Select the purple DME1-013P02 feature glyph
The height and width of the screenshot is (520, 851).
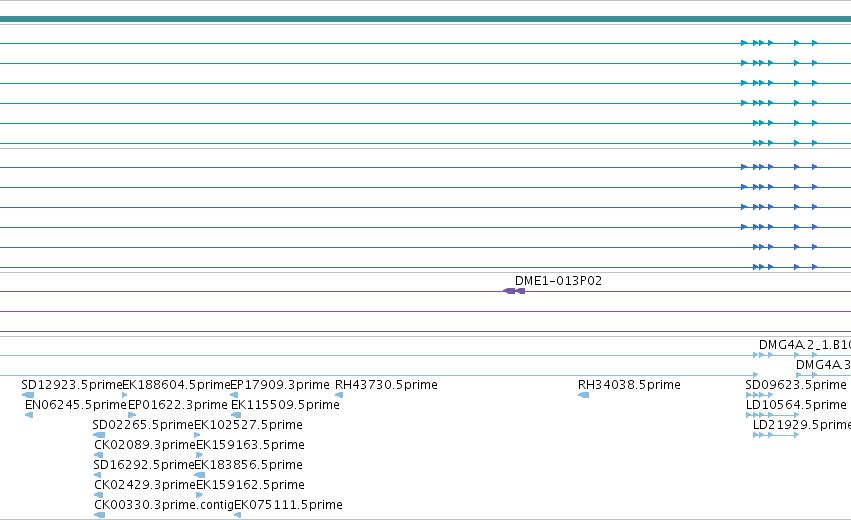pos(514,291)
